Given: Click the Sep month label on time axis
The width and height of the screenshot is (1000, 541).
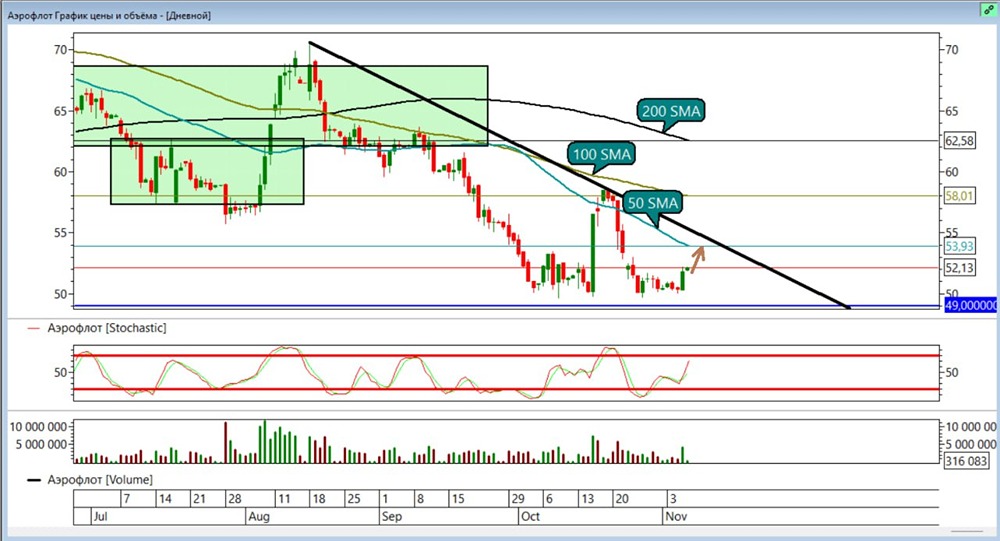Looking at the screenshot, I should (392, 516).
